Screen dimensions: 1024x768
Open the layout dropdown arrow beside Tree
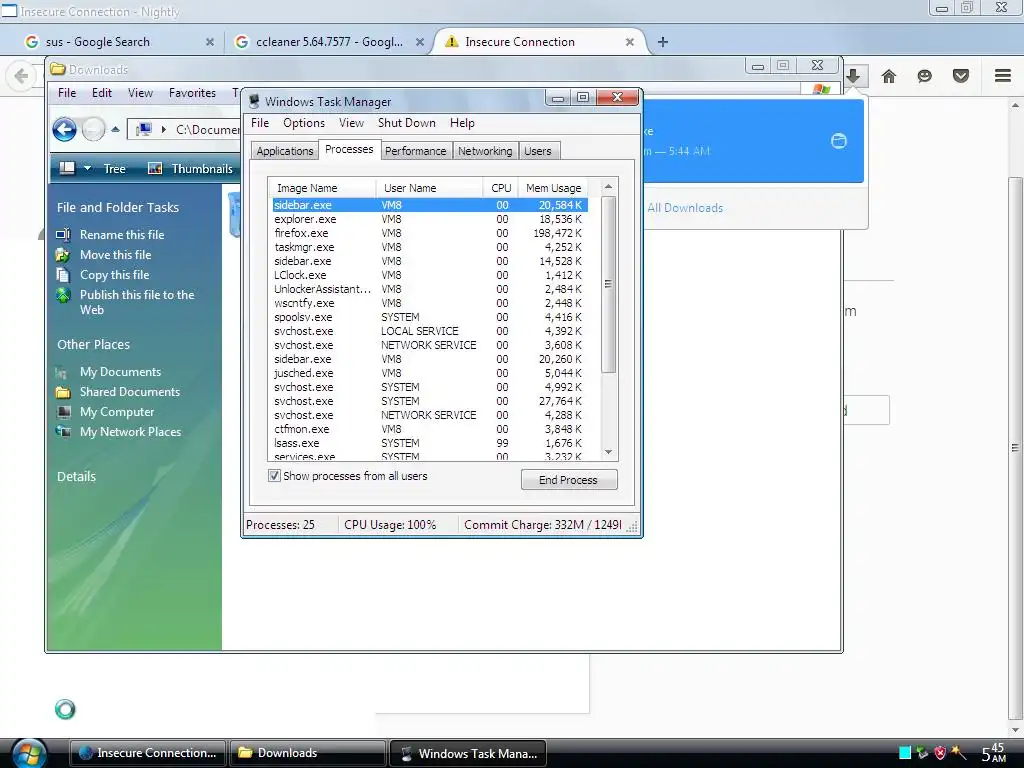[88, 168]
